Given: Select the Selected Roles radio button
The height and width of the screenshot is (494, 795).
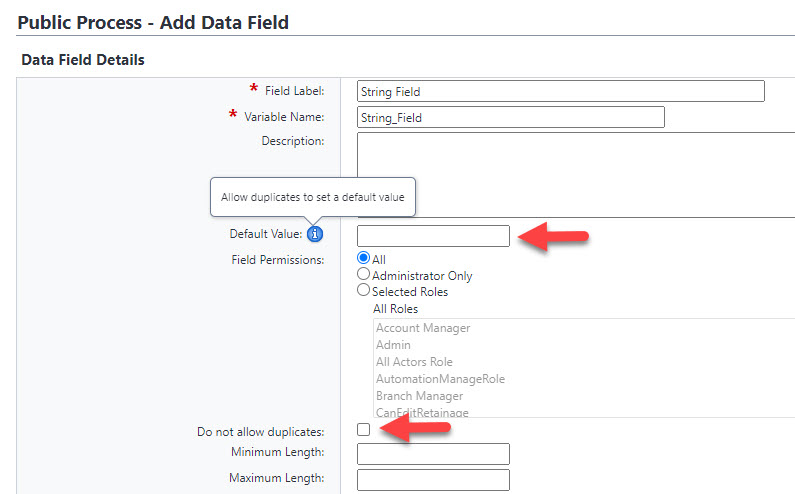Looking at the screenshot, I should [x=364, y=291].
